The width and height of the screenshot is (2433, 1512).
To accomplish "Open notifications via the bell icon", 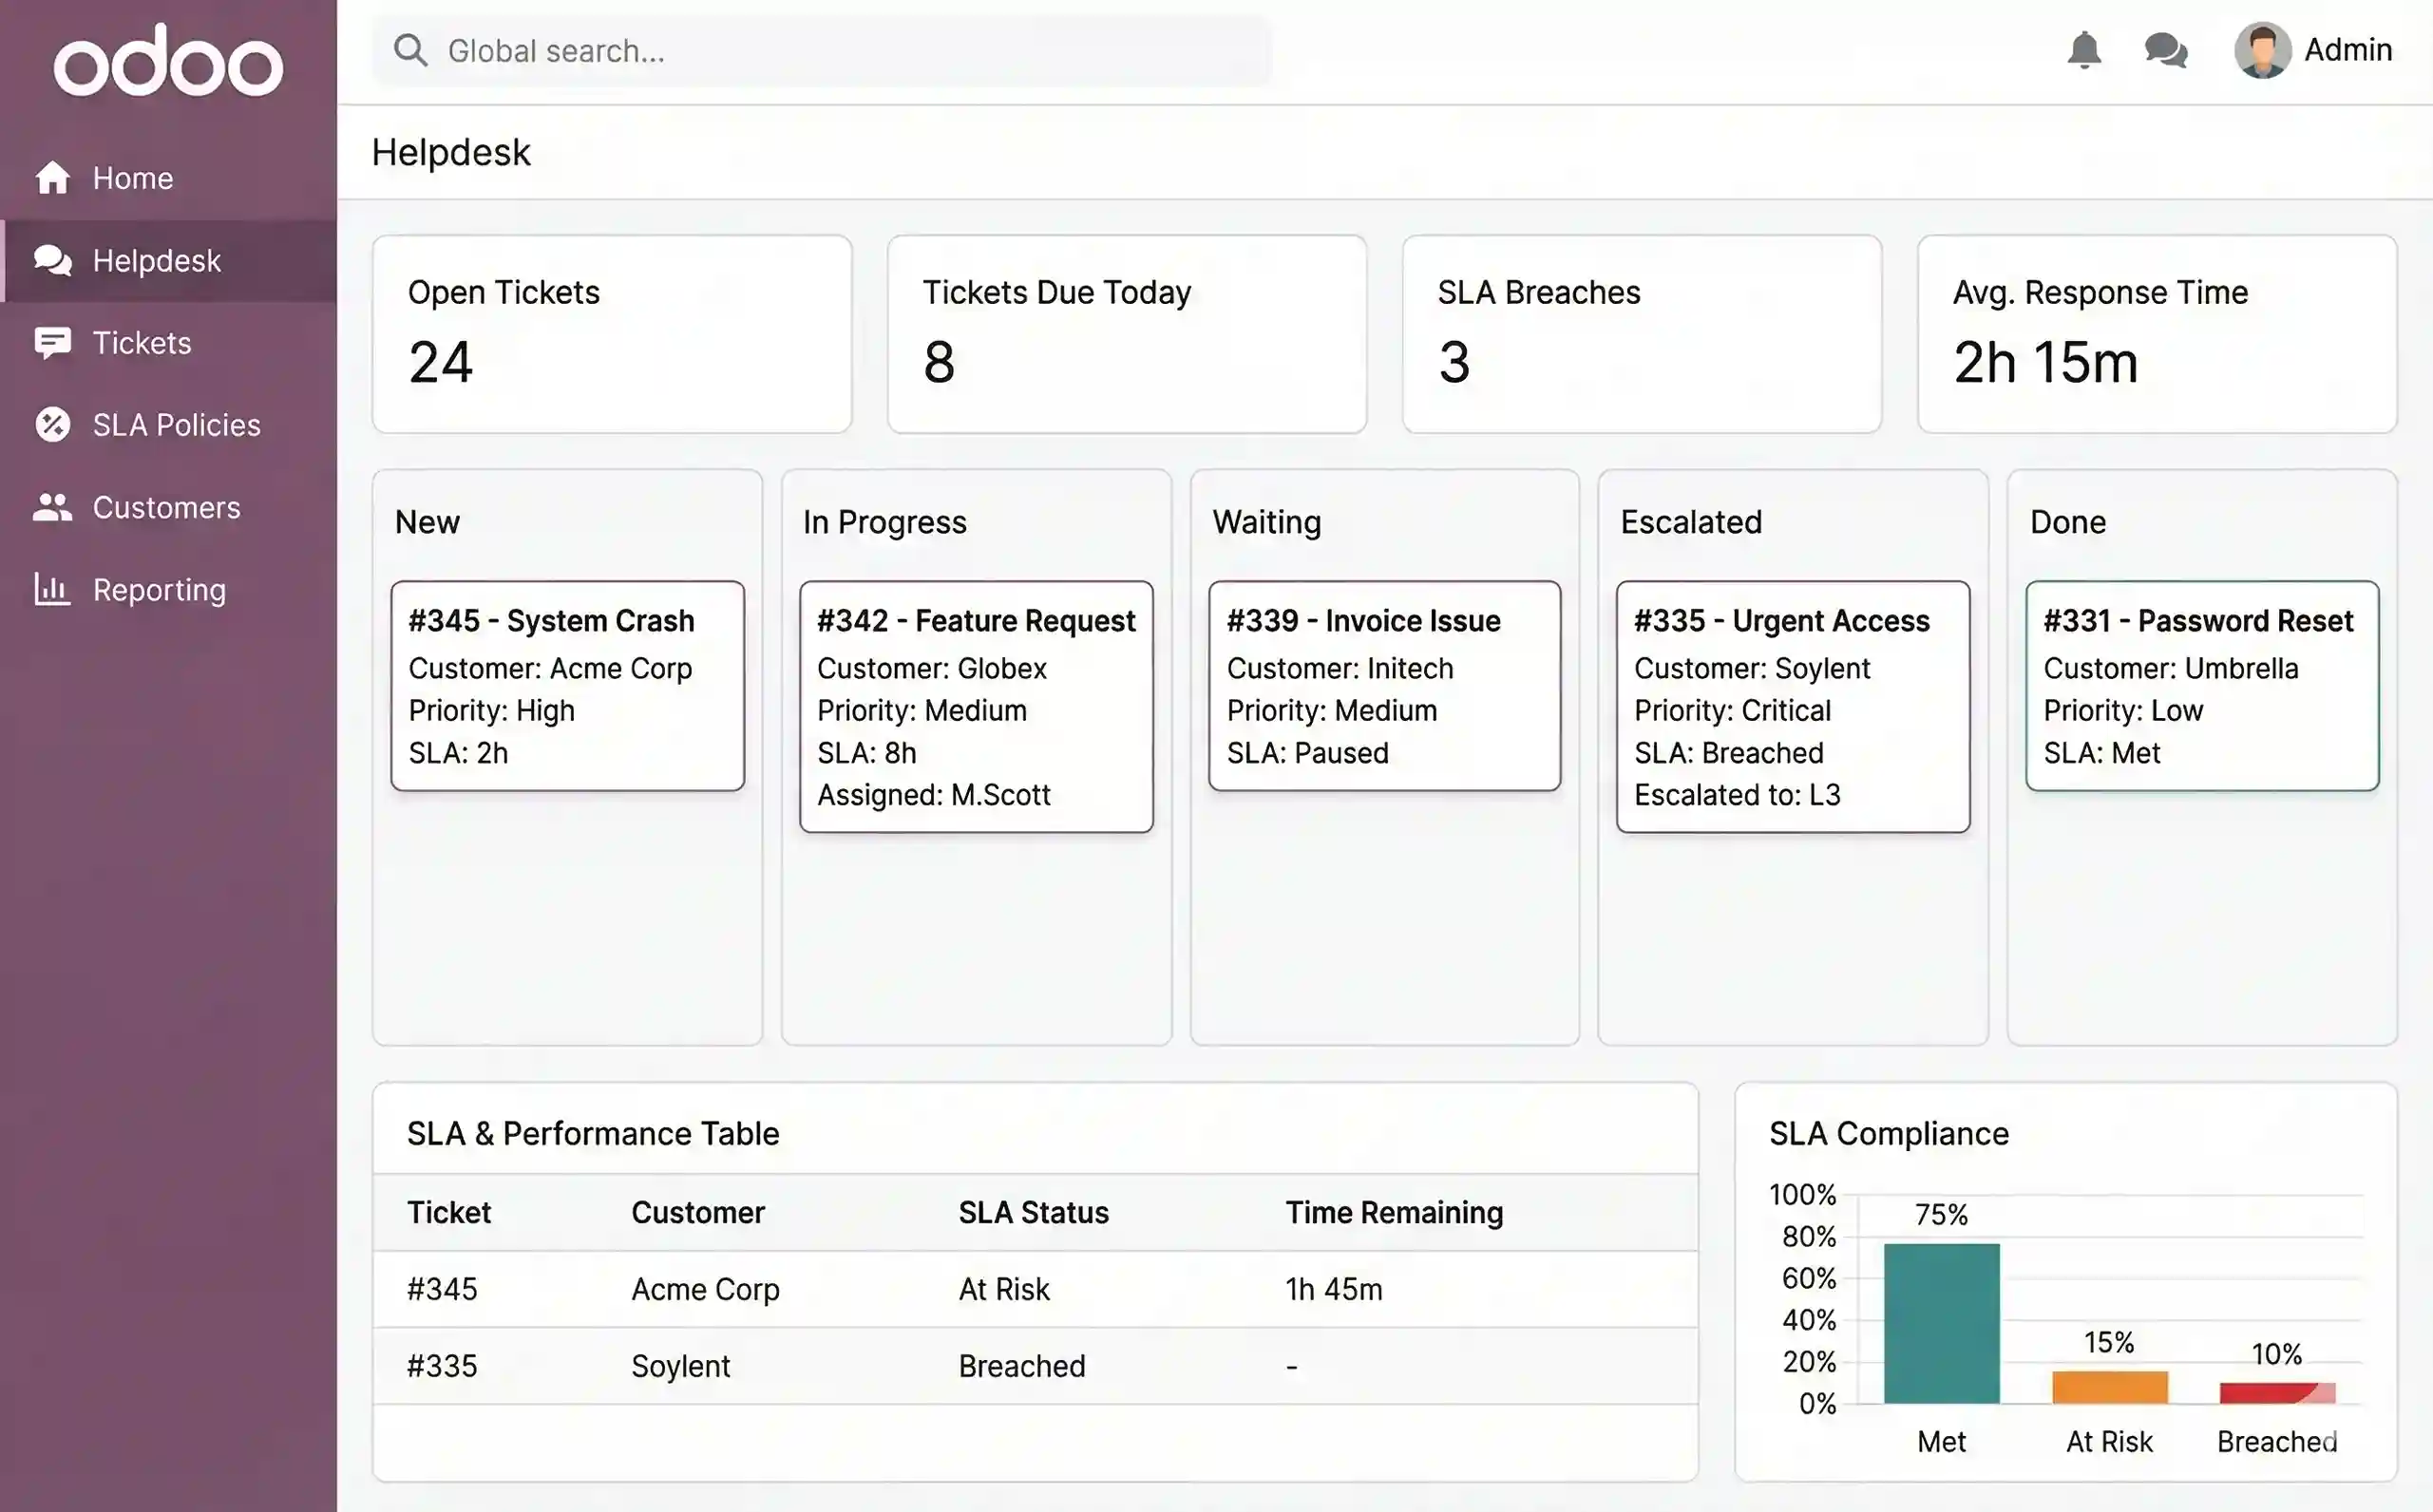I will pos(2084,50).
